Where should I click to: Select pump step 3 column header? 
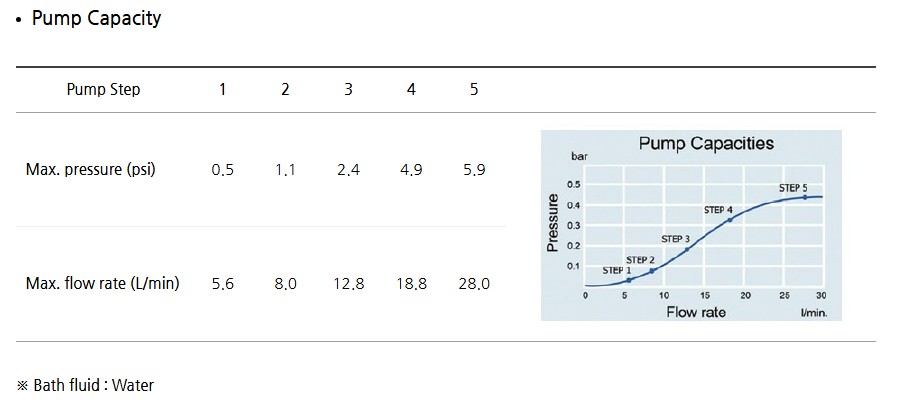point(348,90)
